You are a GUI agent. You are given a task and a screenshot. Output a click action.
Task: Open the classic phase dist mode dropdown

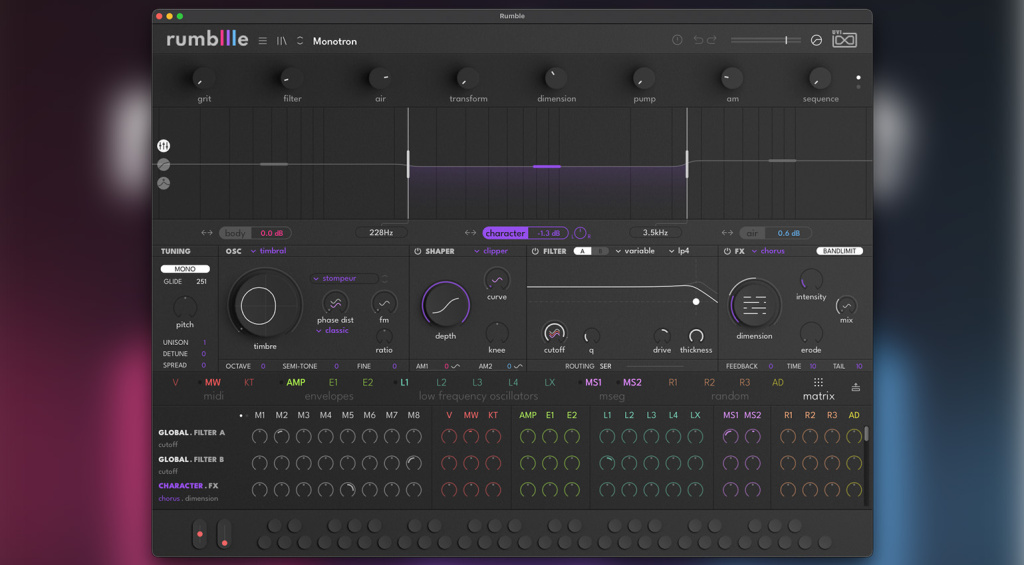[332, 331]
